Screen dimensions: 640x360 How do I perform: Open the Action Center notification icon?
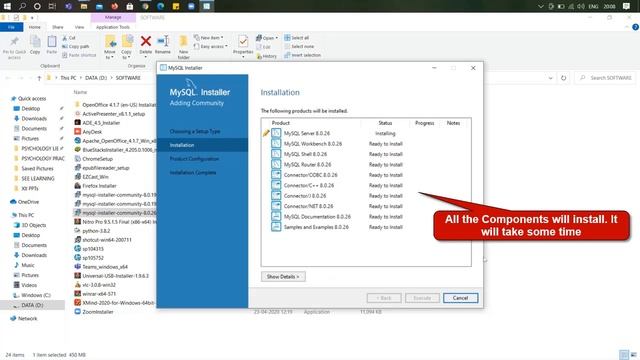627,6
